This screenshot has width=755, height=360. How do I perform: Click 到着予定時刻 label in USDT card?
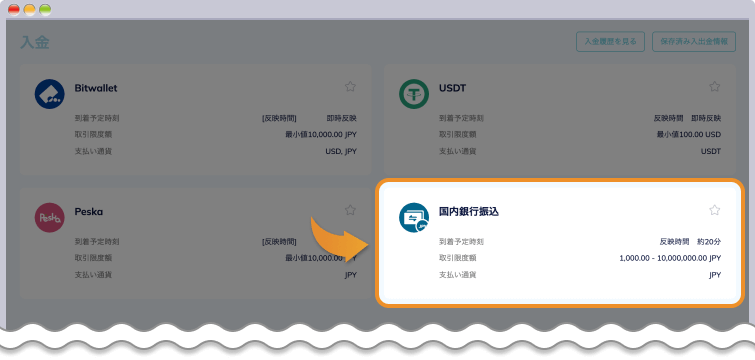coord(461,118)
